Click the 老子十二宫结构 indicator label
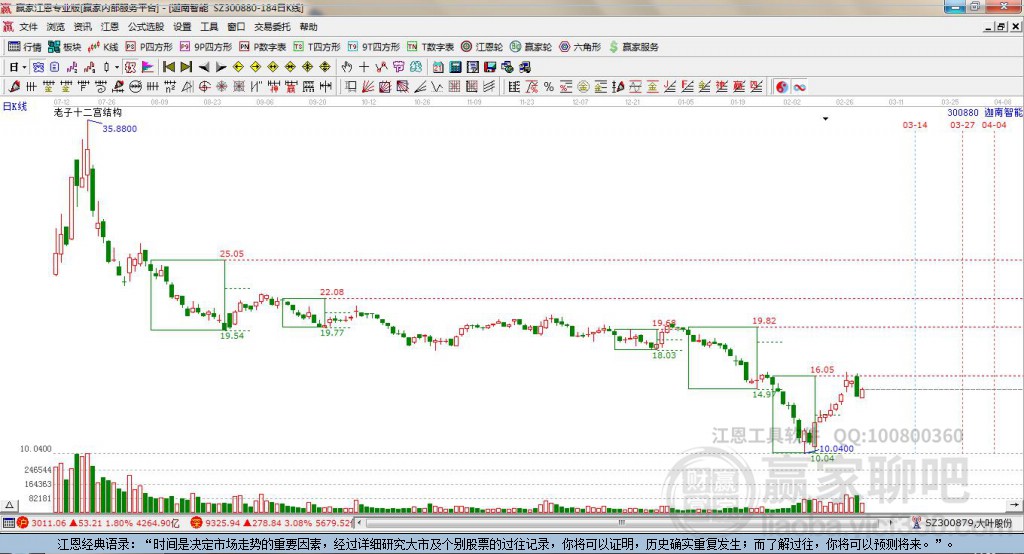 tap(88, 112)
